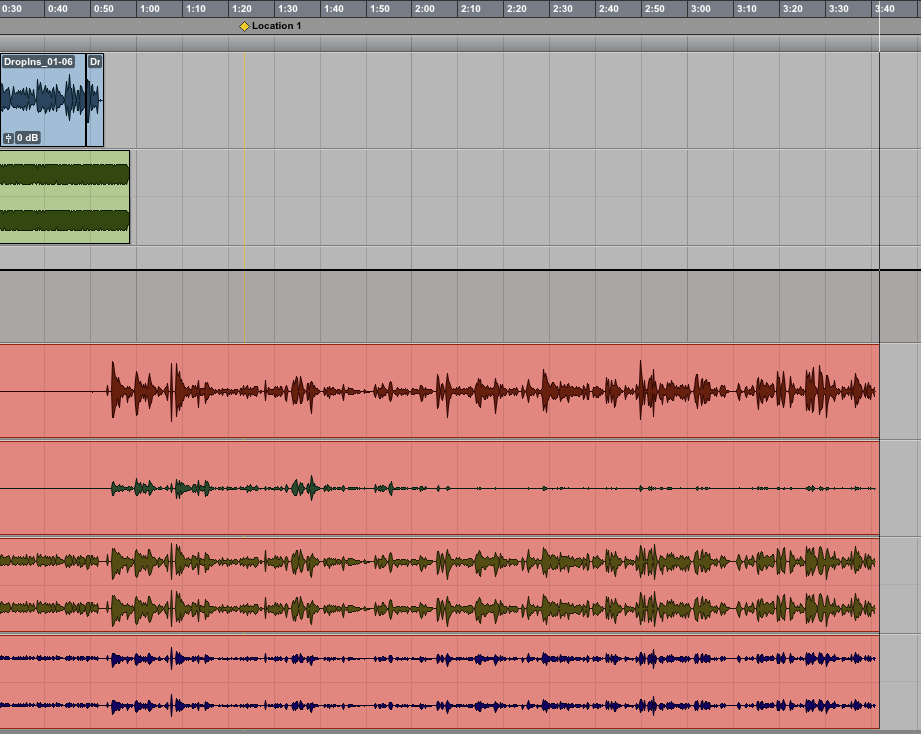Click the 3:00 mark on the ruler
The image size is (921, 734).
700,9
